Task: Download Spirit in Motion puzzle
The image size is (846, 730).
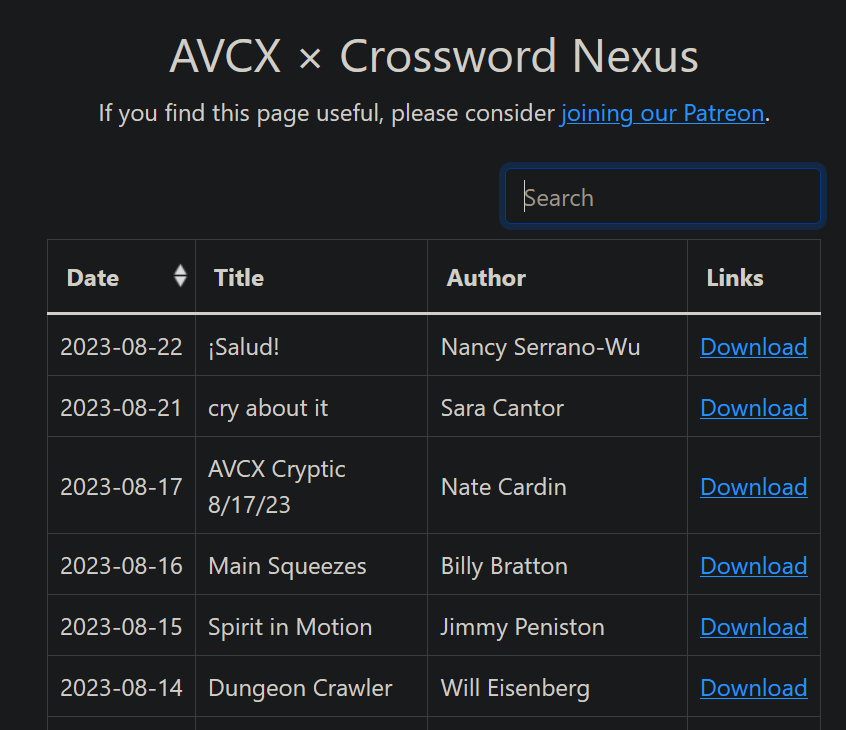Action: (x=753, y=627)
